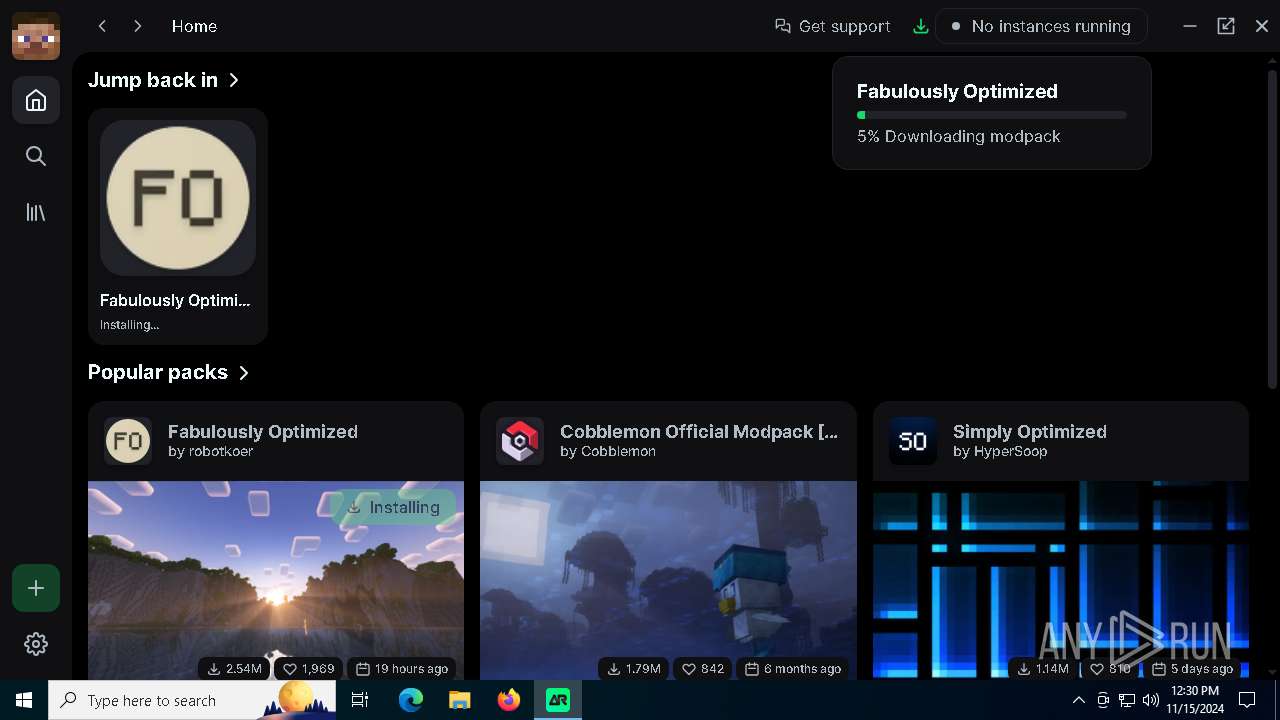Navigate back with left arrow
The width and height of the screenshot is (1280, 720).
pos(102,26)
